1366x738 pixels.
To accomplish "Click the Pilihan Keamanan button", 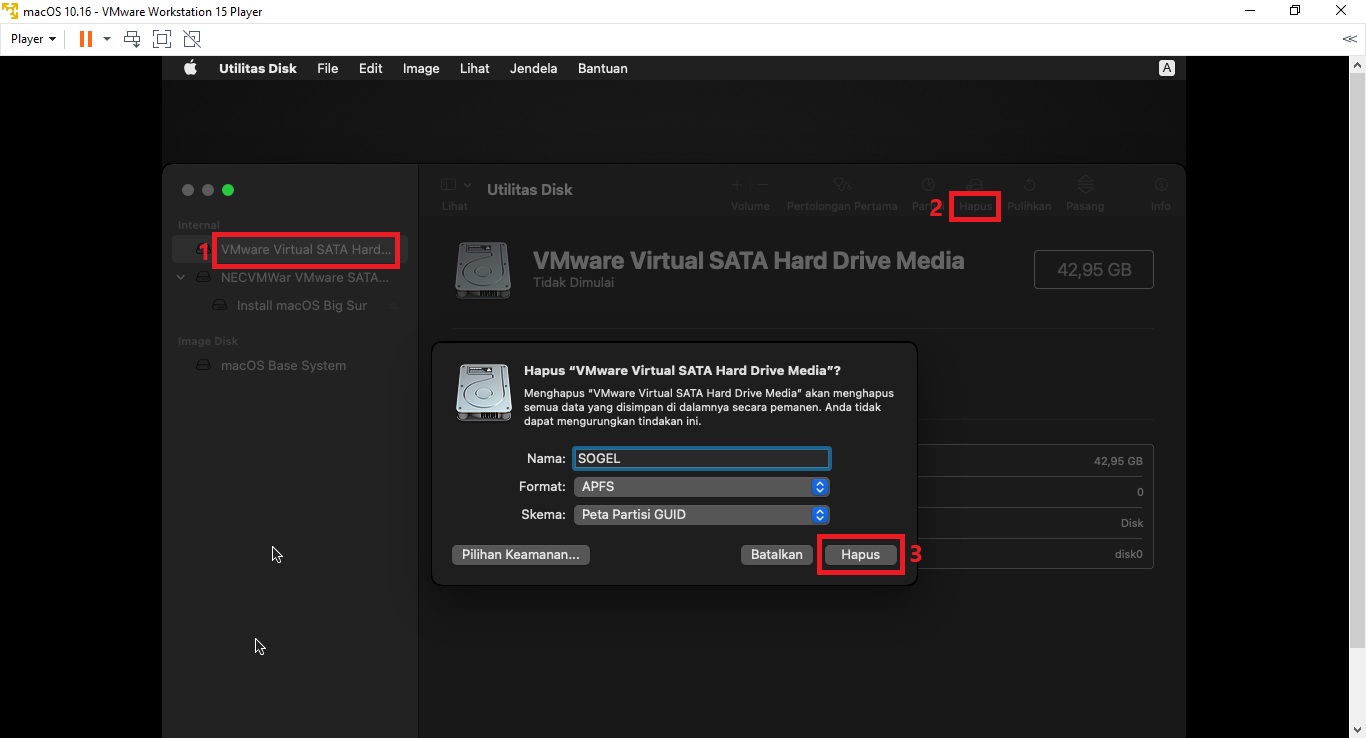I will [x=521, y=554].
